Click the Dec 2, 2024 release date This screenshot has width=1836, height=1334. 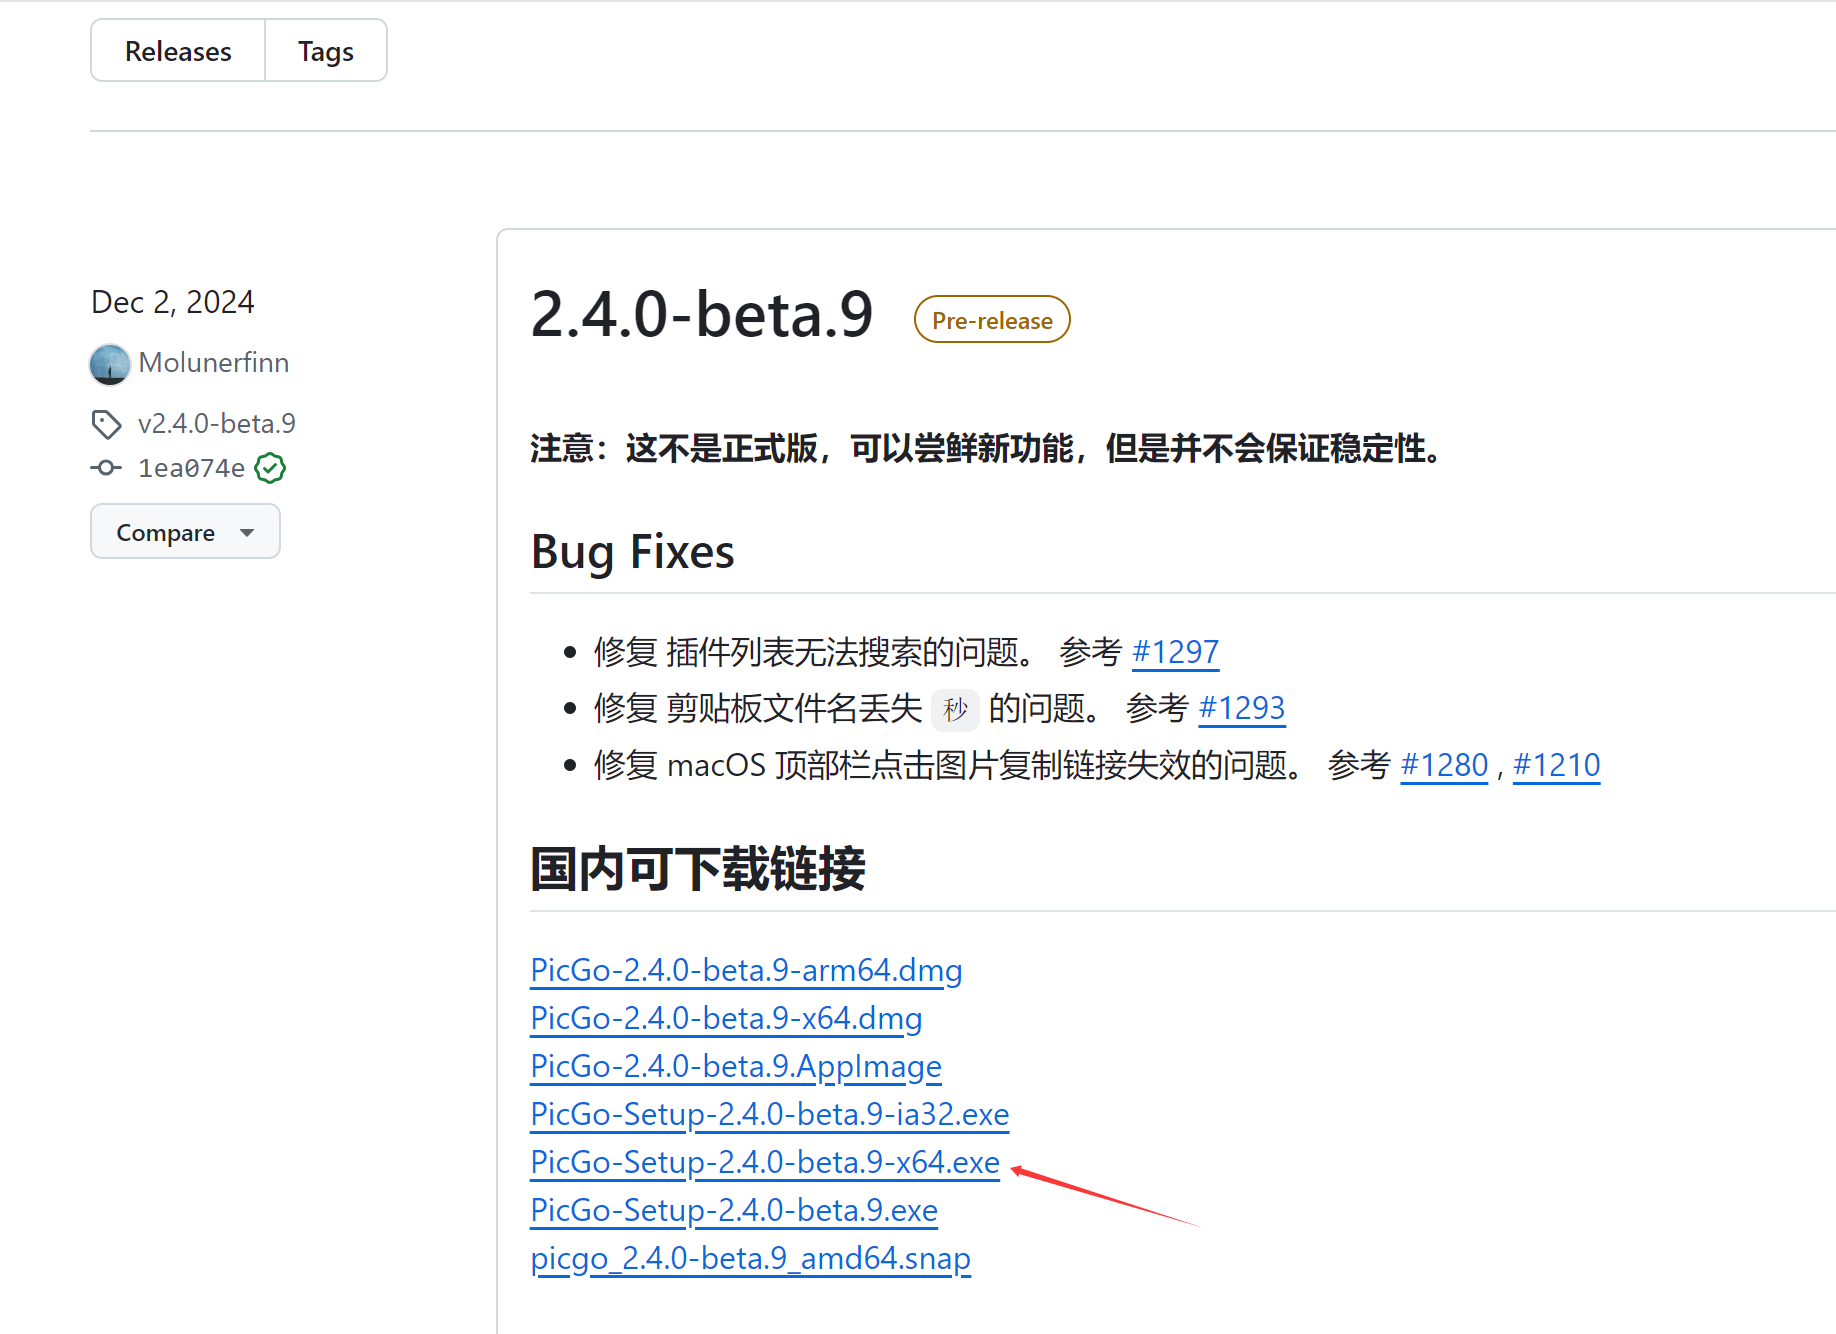(x=173, y=302)
